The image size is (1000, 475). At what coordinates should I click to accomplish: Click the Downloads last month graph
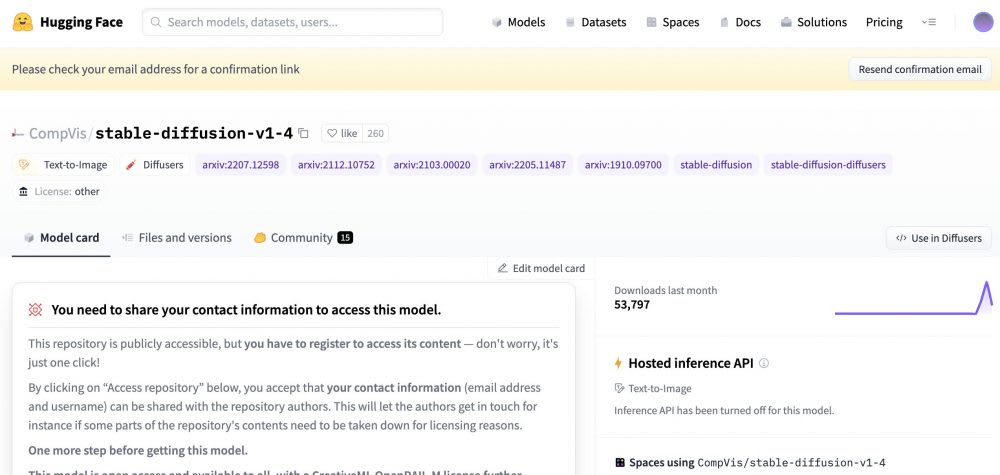[914, 298]
